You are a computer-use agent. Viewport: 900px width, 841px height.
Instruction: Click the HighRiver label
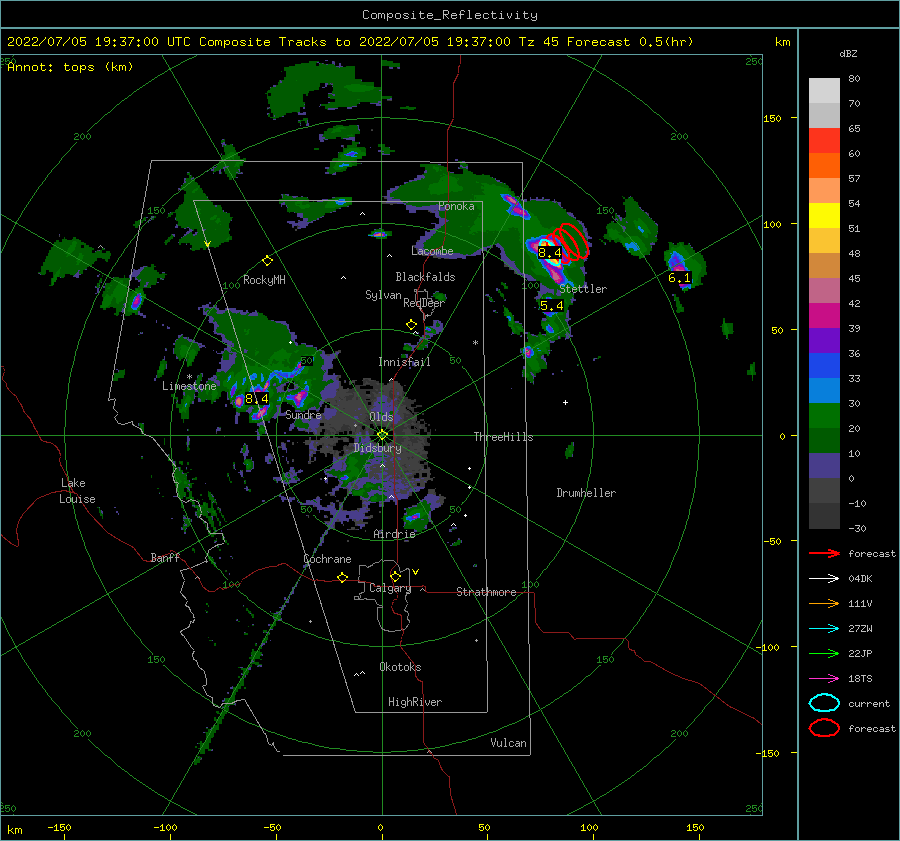(x=415, y=702)
